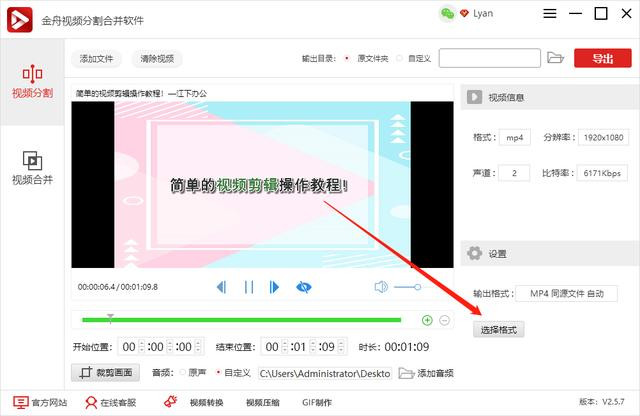Viewport: 640px width, 416px height.
Task: Open the 视频压缩 tool
Action: tap(263, 403)
